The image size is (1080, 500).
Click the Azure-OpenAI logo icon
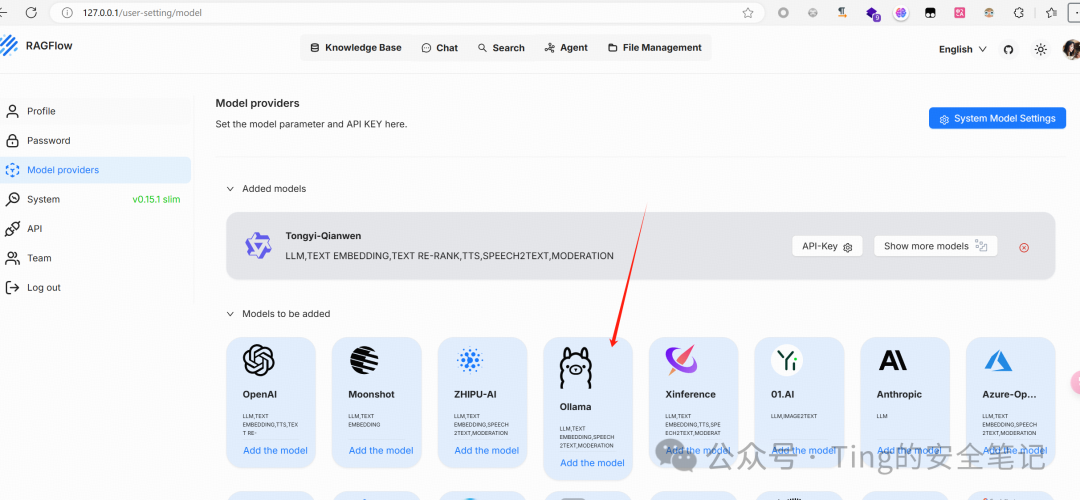click(x=998, y=360)
